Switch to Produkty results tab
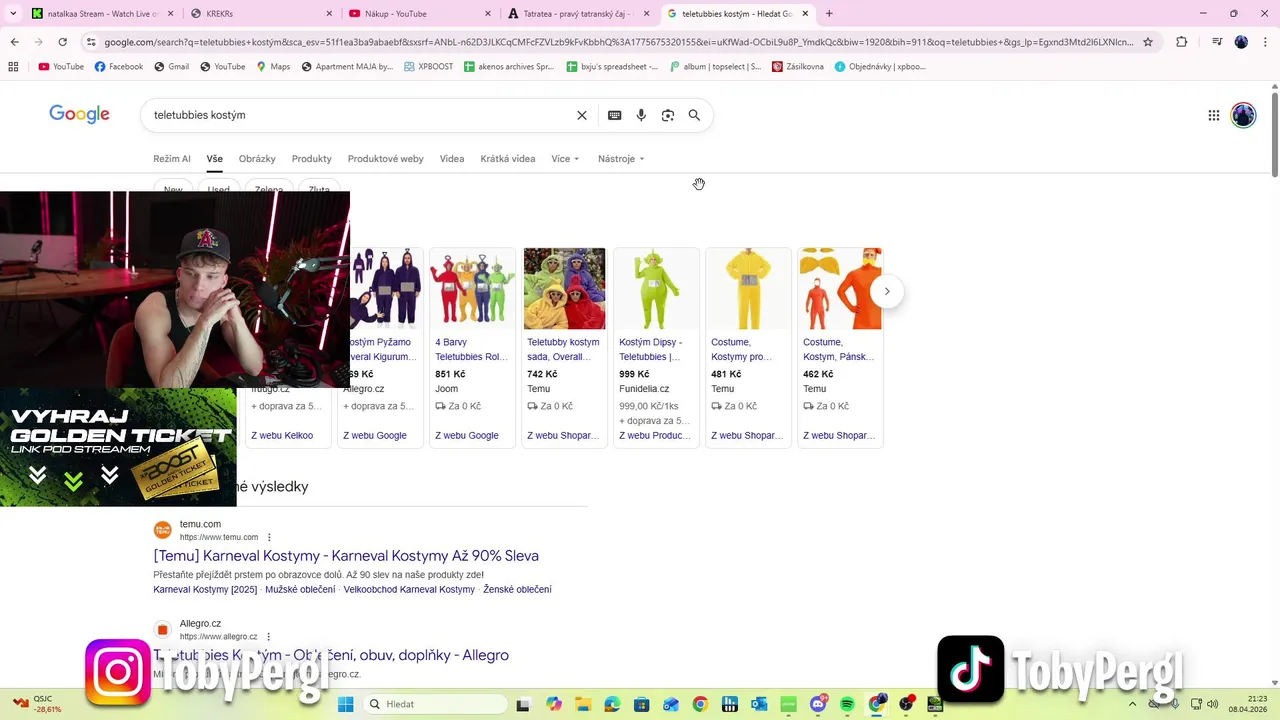This screenshot has height=720, width=1280. coord(311,159)
